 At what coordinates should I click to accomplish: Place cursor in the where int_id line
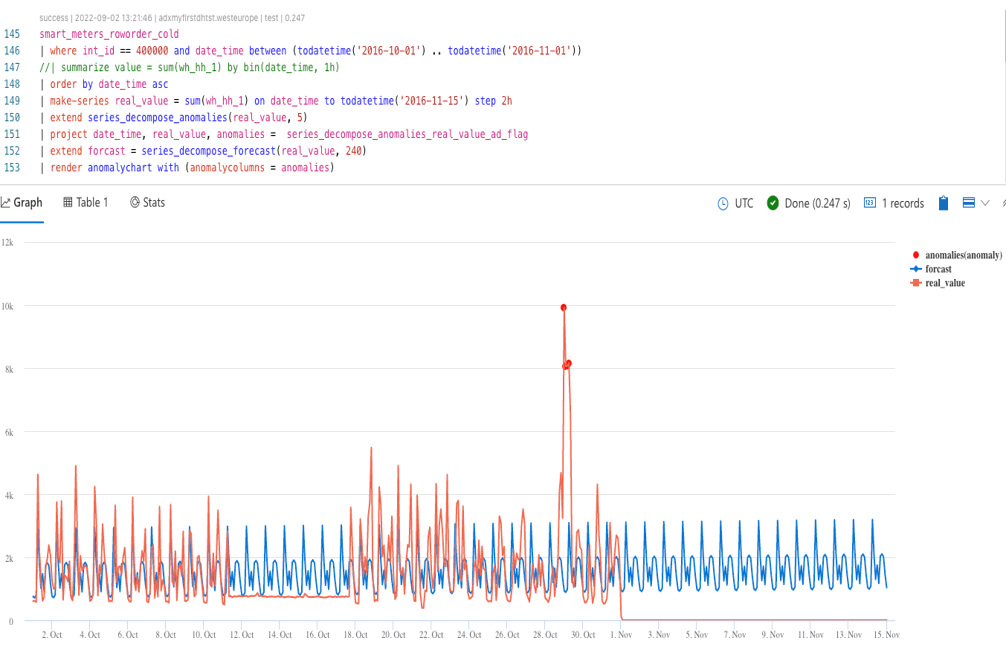coord(311,51)
